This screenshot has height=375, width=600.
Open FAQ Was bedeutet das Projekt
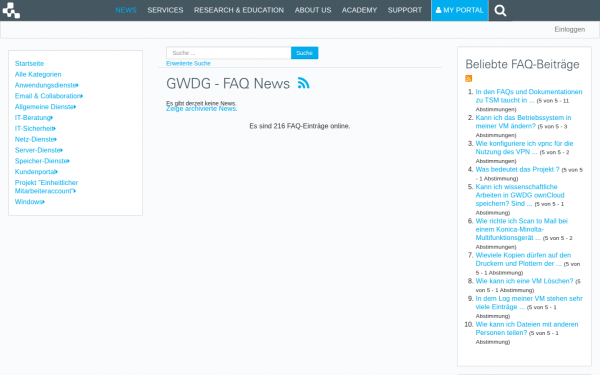point(517,169)
